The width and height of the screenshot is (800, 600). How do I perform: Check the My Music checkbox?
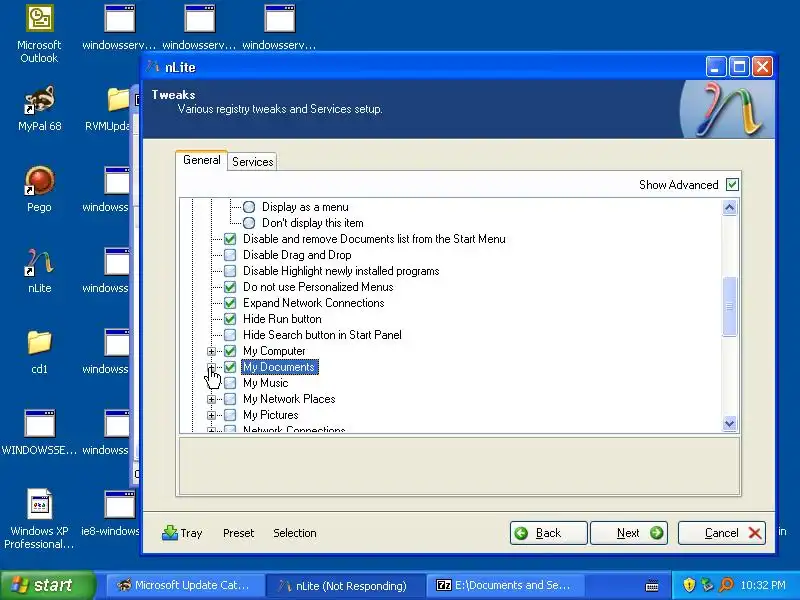[x=230, y=383]
